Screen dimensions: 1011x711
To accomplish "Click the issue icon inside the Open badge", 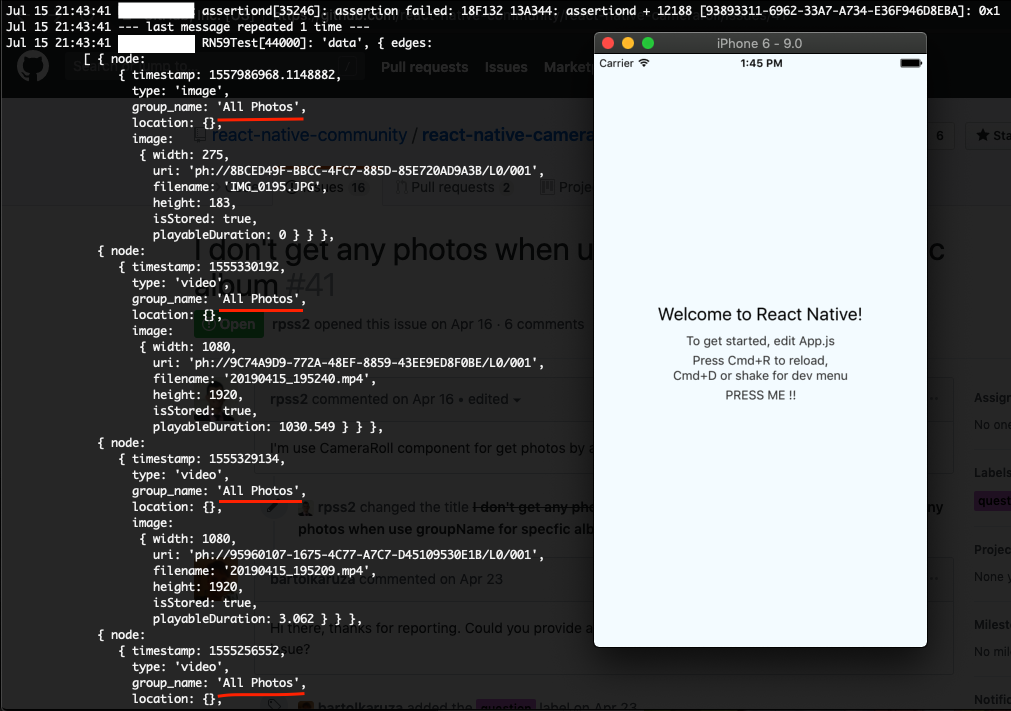I will 207,324.
